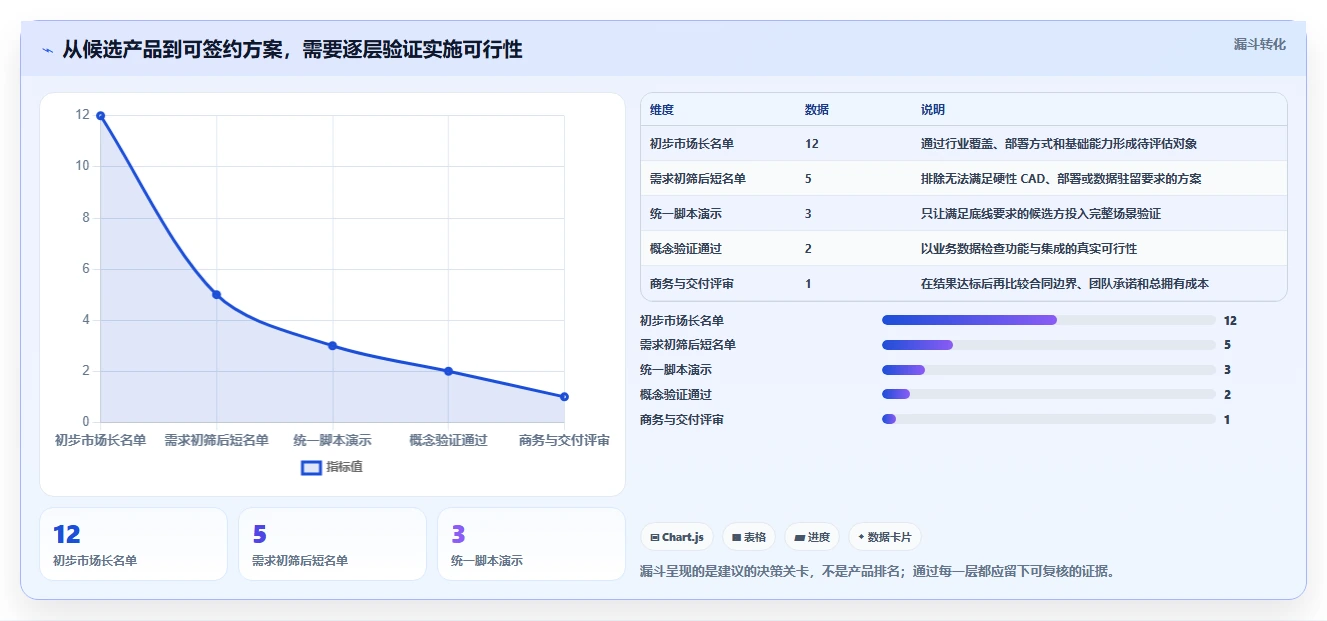Click the Chart.js chip
Viewport: 1327px width, 621px height.
pos(677,537)
